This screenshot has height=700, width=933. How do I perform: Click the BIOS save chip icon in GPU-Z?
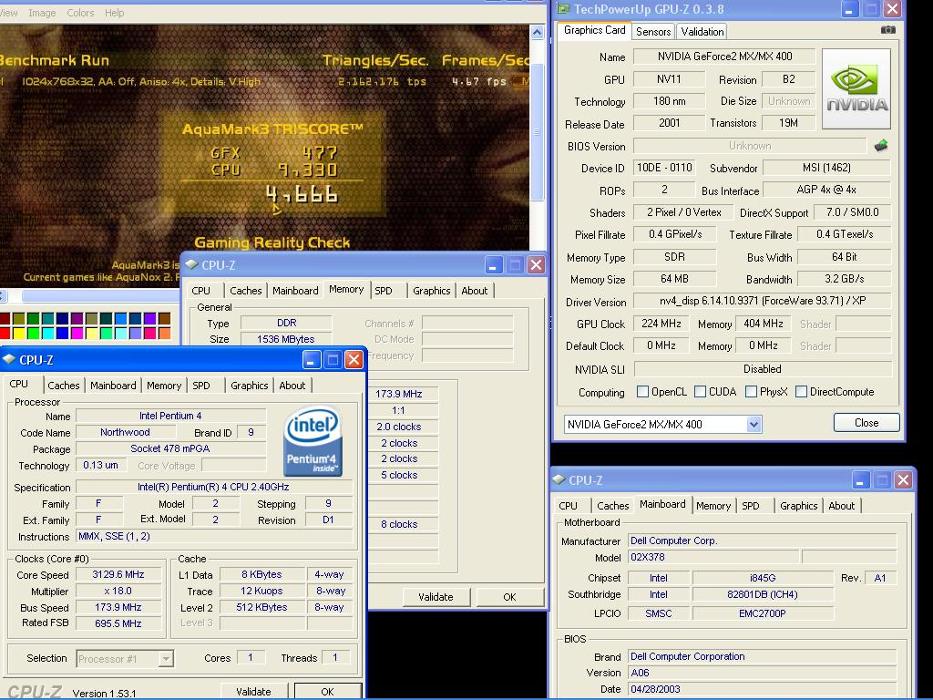tap(881, 145)
